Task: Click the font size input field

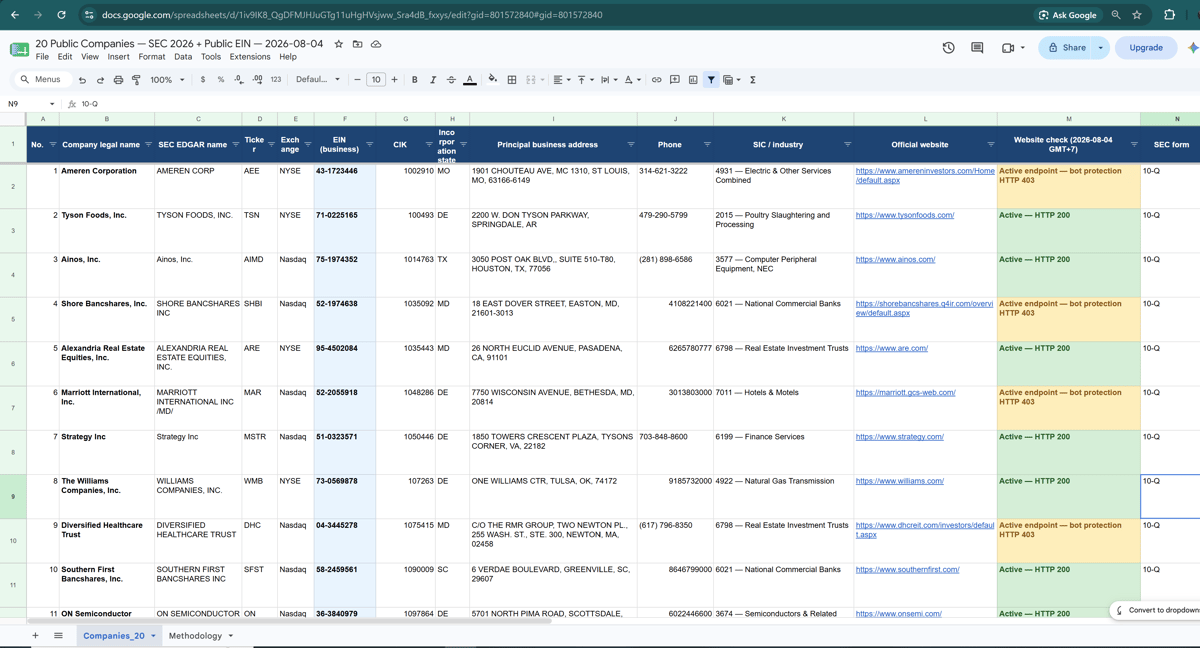Action: 376,80
